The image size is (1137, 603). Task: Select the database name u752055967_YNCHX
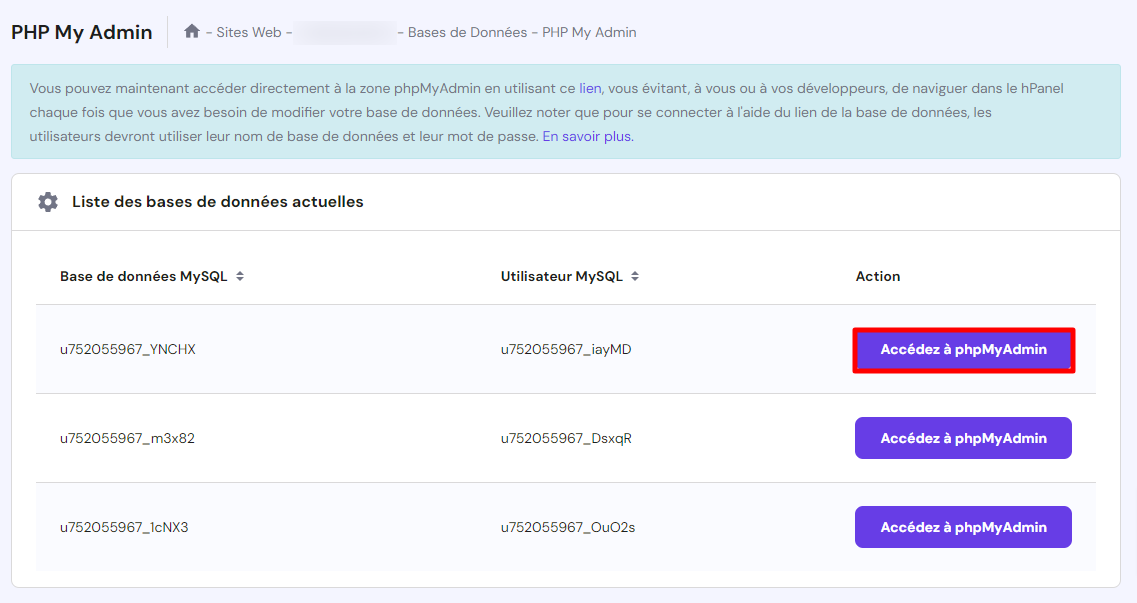(126, 349)
